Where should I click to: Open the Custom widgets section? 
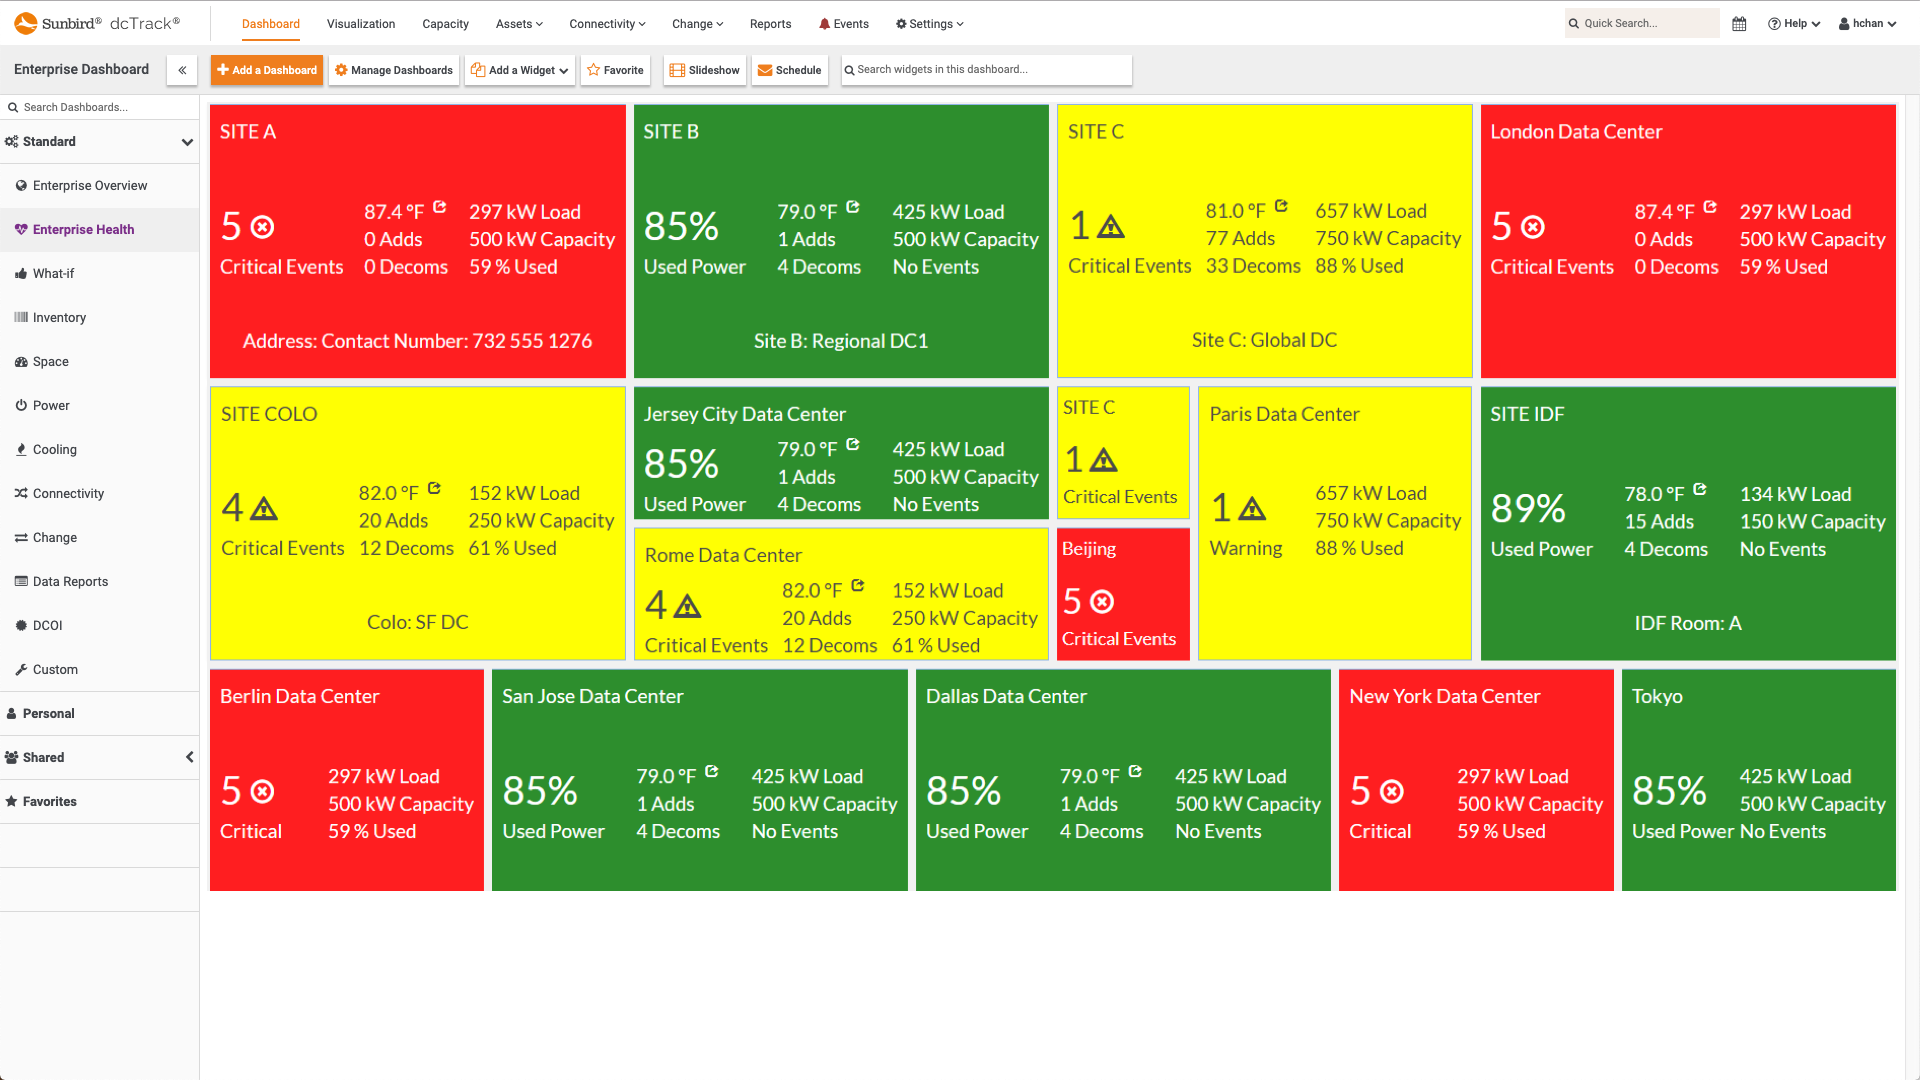point(54,669)
